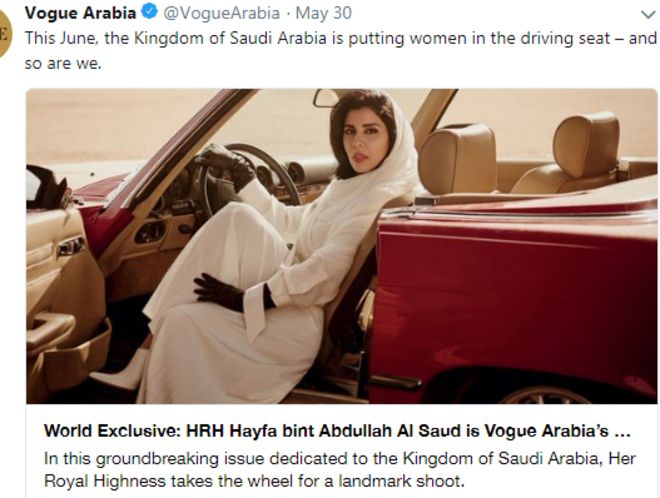Click the blue verified badge
This screenshot has height=498, width=660.
(x=149, y=12)
